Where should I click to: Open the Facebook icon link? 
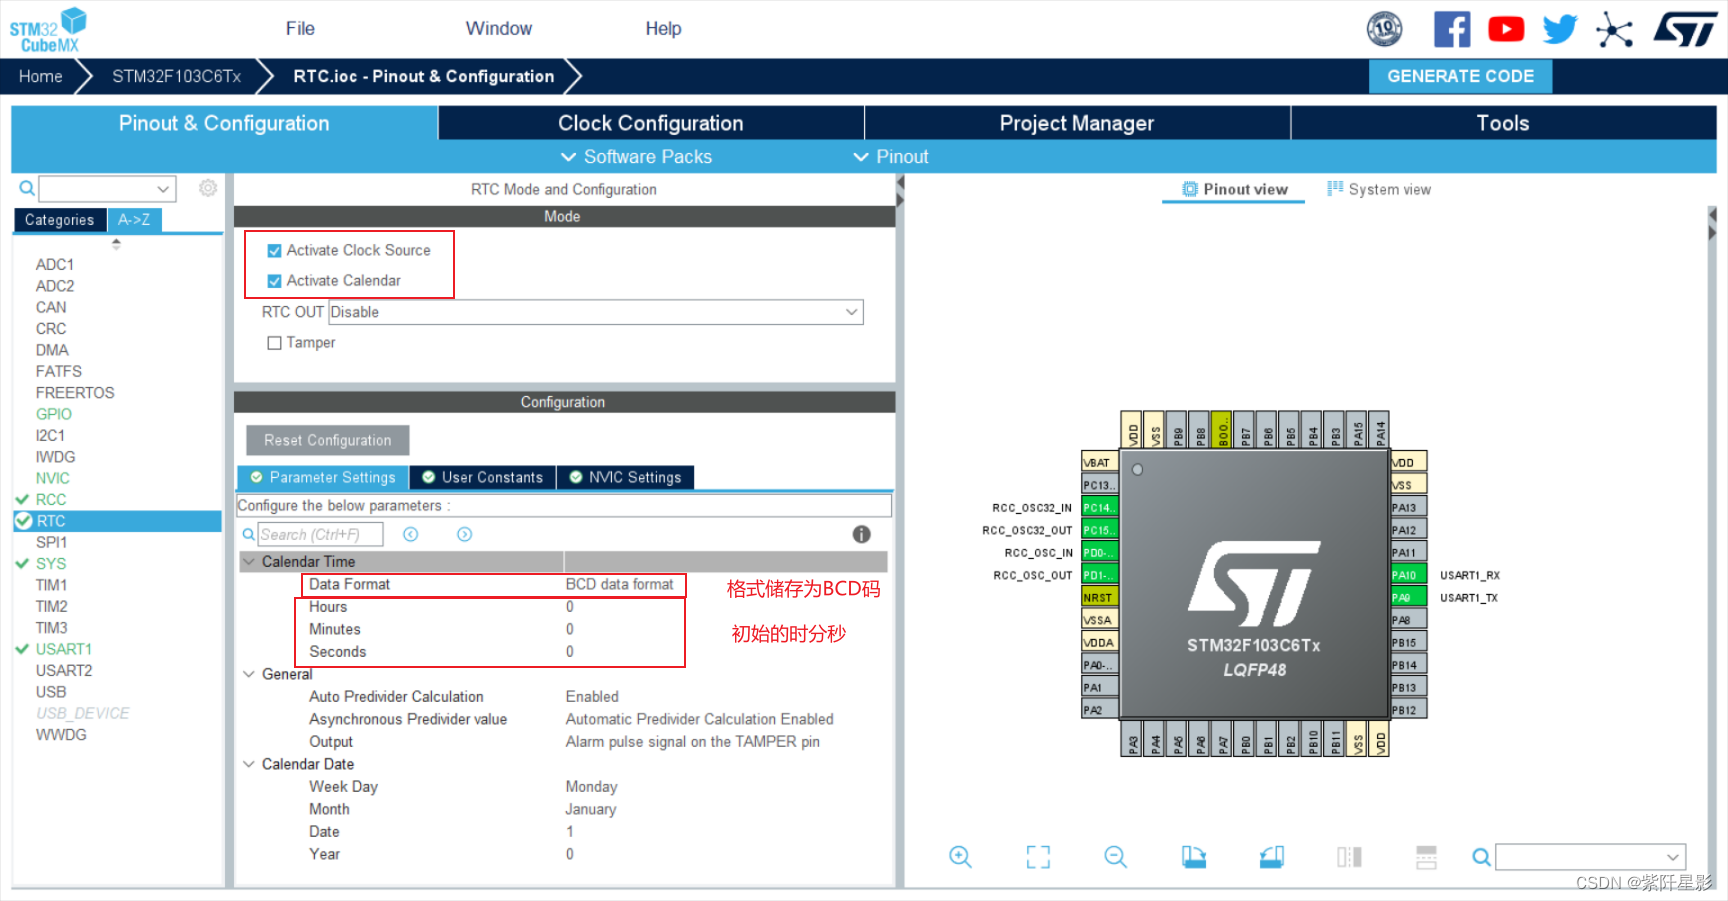coord(1452,29)
